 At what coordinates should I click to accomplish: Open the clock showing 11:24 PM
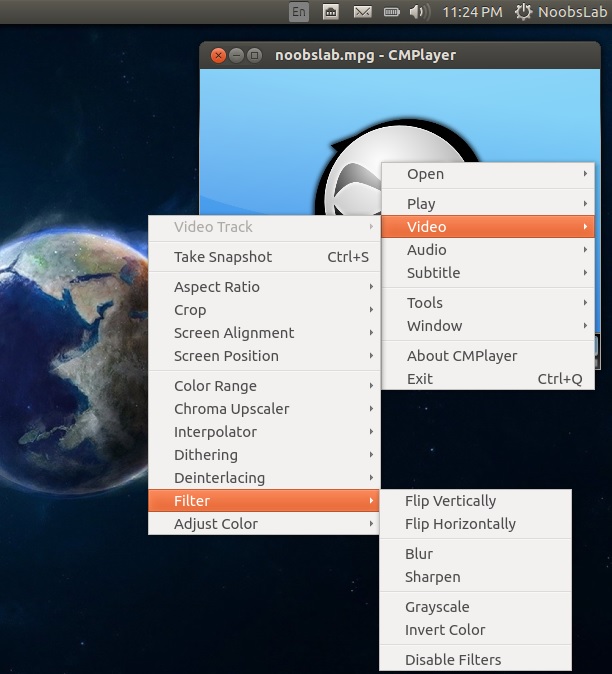coord(472,12)
